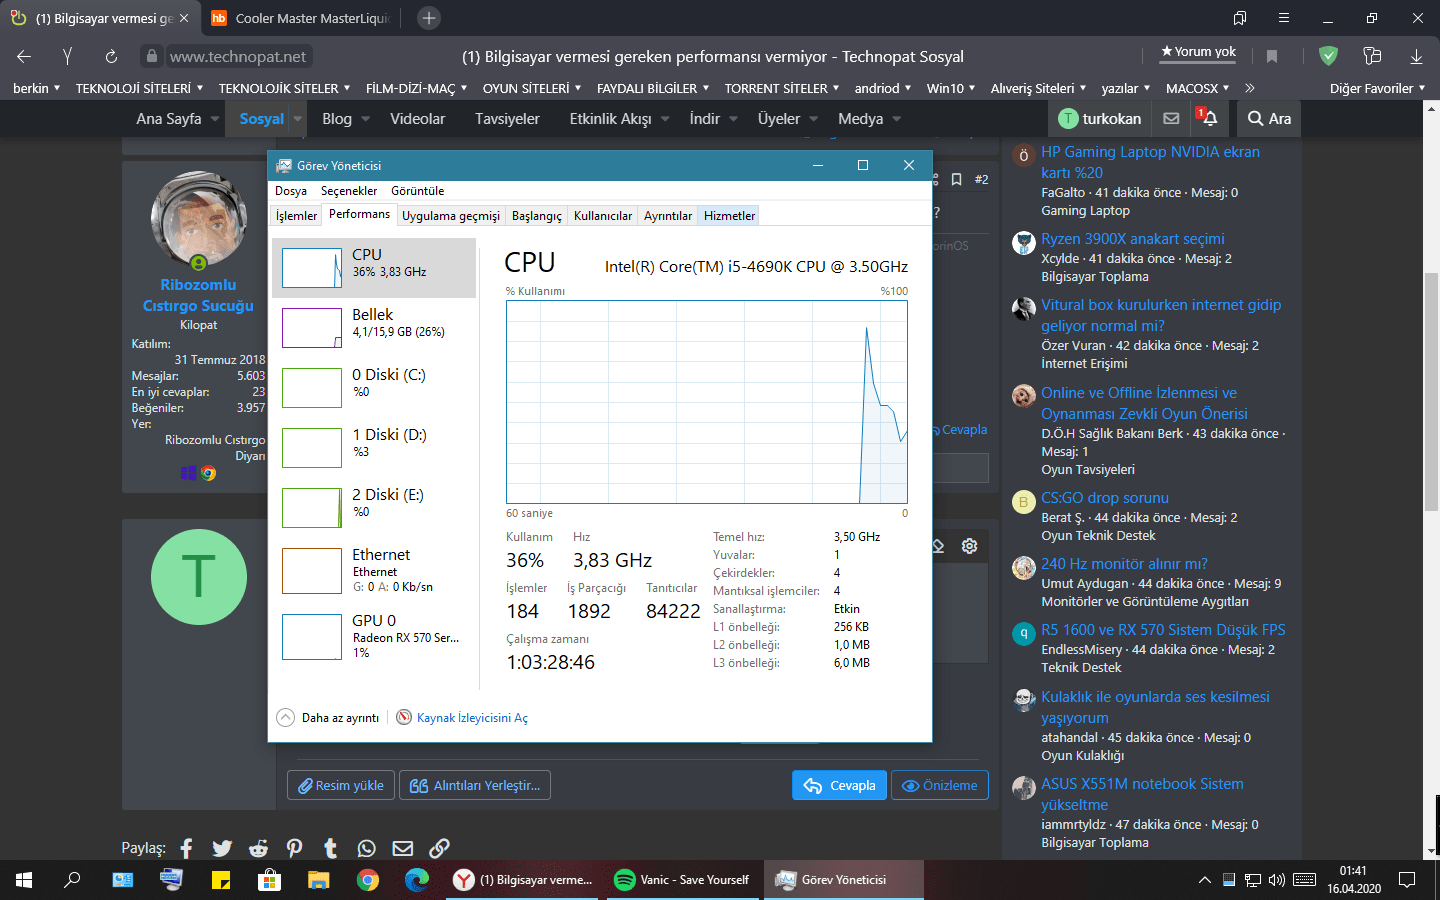
Task: Open the browser downloads arrow icon
Action: [1416, 56]
